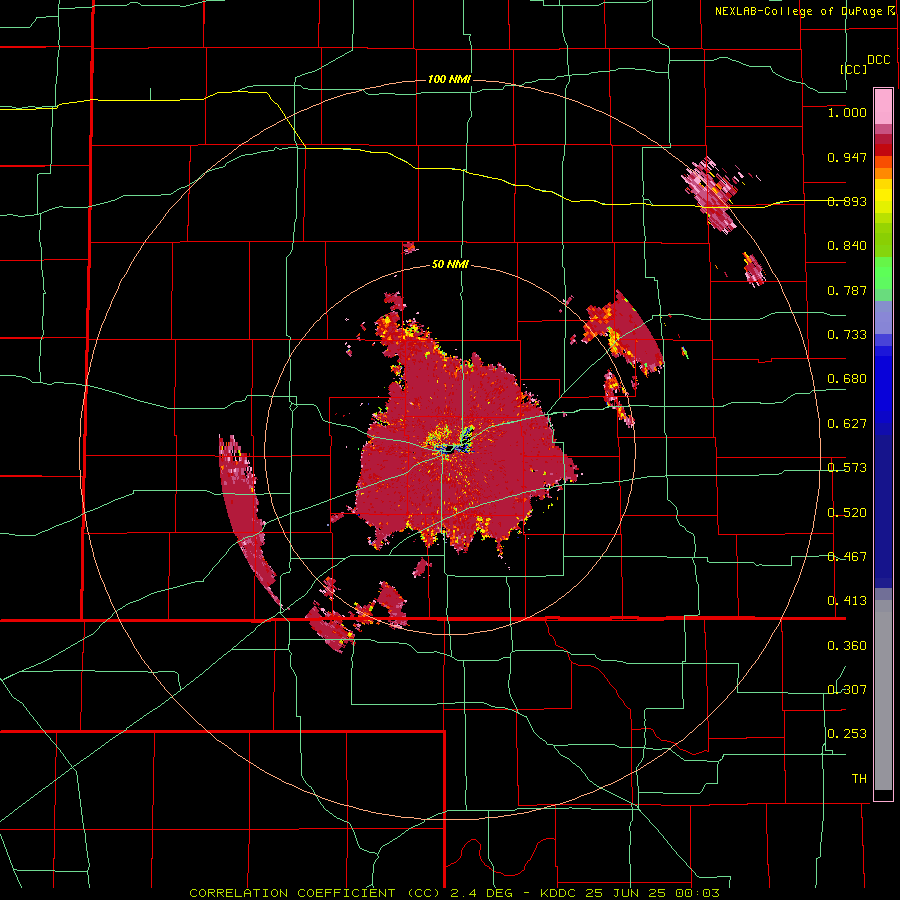Screen dimensions: 900x900
Task: Click the 0.627 legend value
Action: (x=847, y=424)
